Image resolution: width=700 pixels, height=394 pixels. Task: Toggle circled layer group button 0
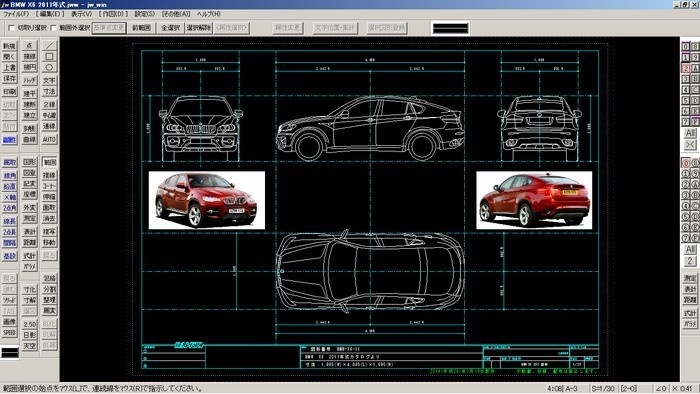coord(685,163)
